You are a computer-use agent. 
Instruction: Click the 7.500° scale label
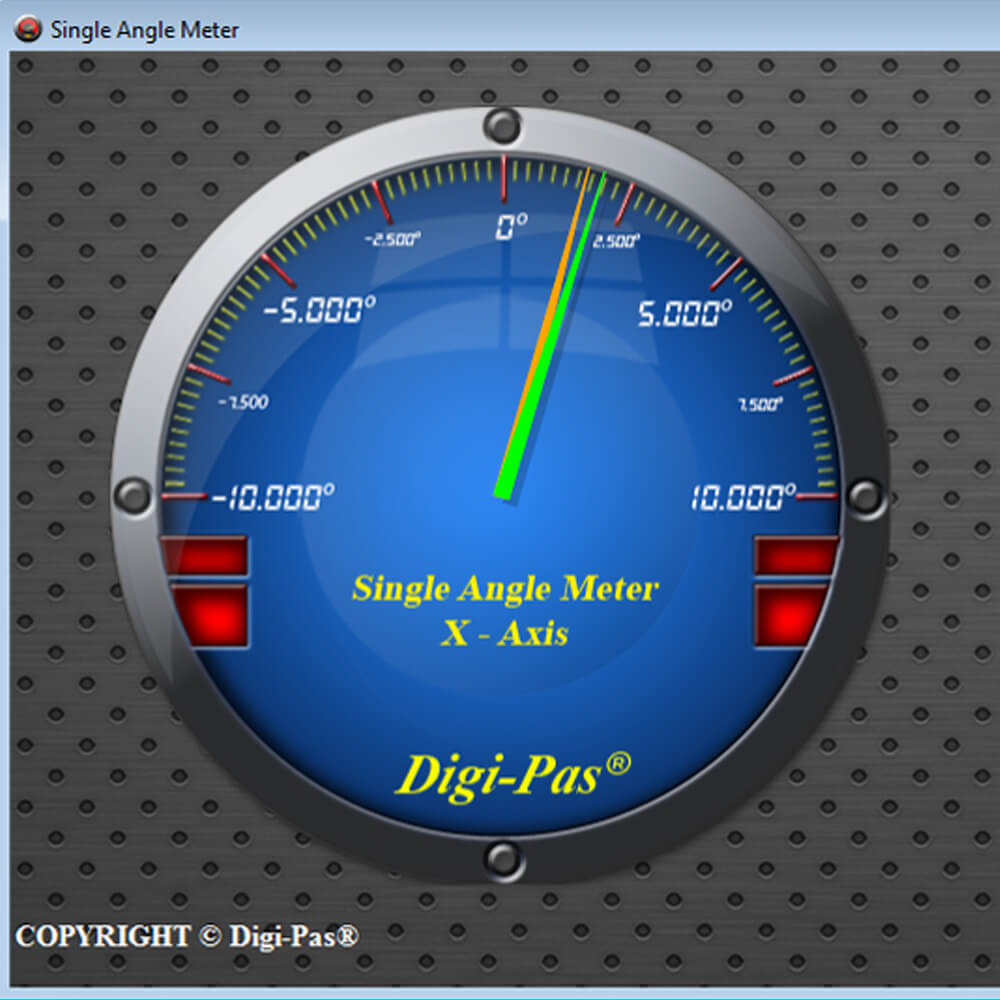(x=760, y=404)
